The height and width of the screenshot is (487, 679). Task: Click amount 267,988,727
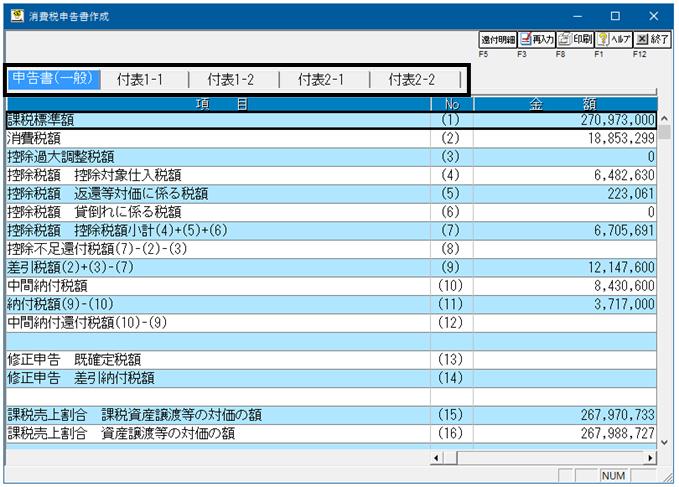tap(618, 433)
